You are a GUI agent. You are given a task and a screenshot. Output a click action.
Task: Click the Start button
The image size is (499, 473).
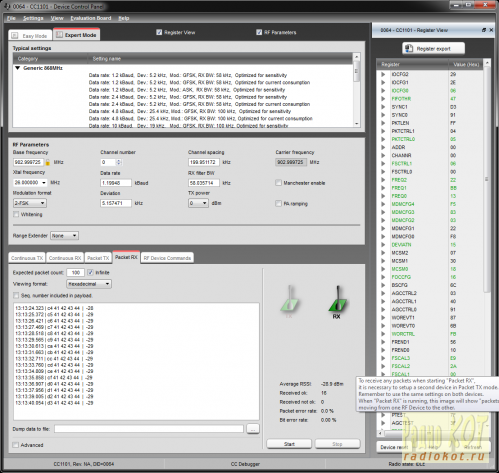(x=289, y=444)
